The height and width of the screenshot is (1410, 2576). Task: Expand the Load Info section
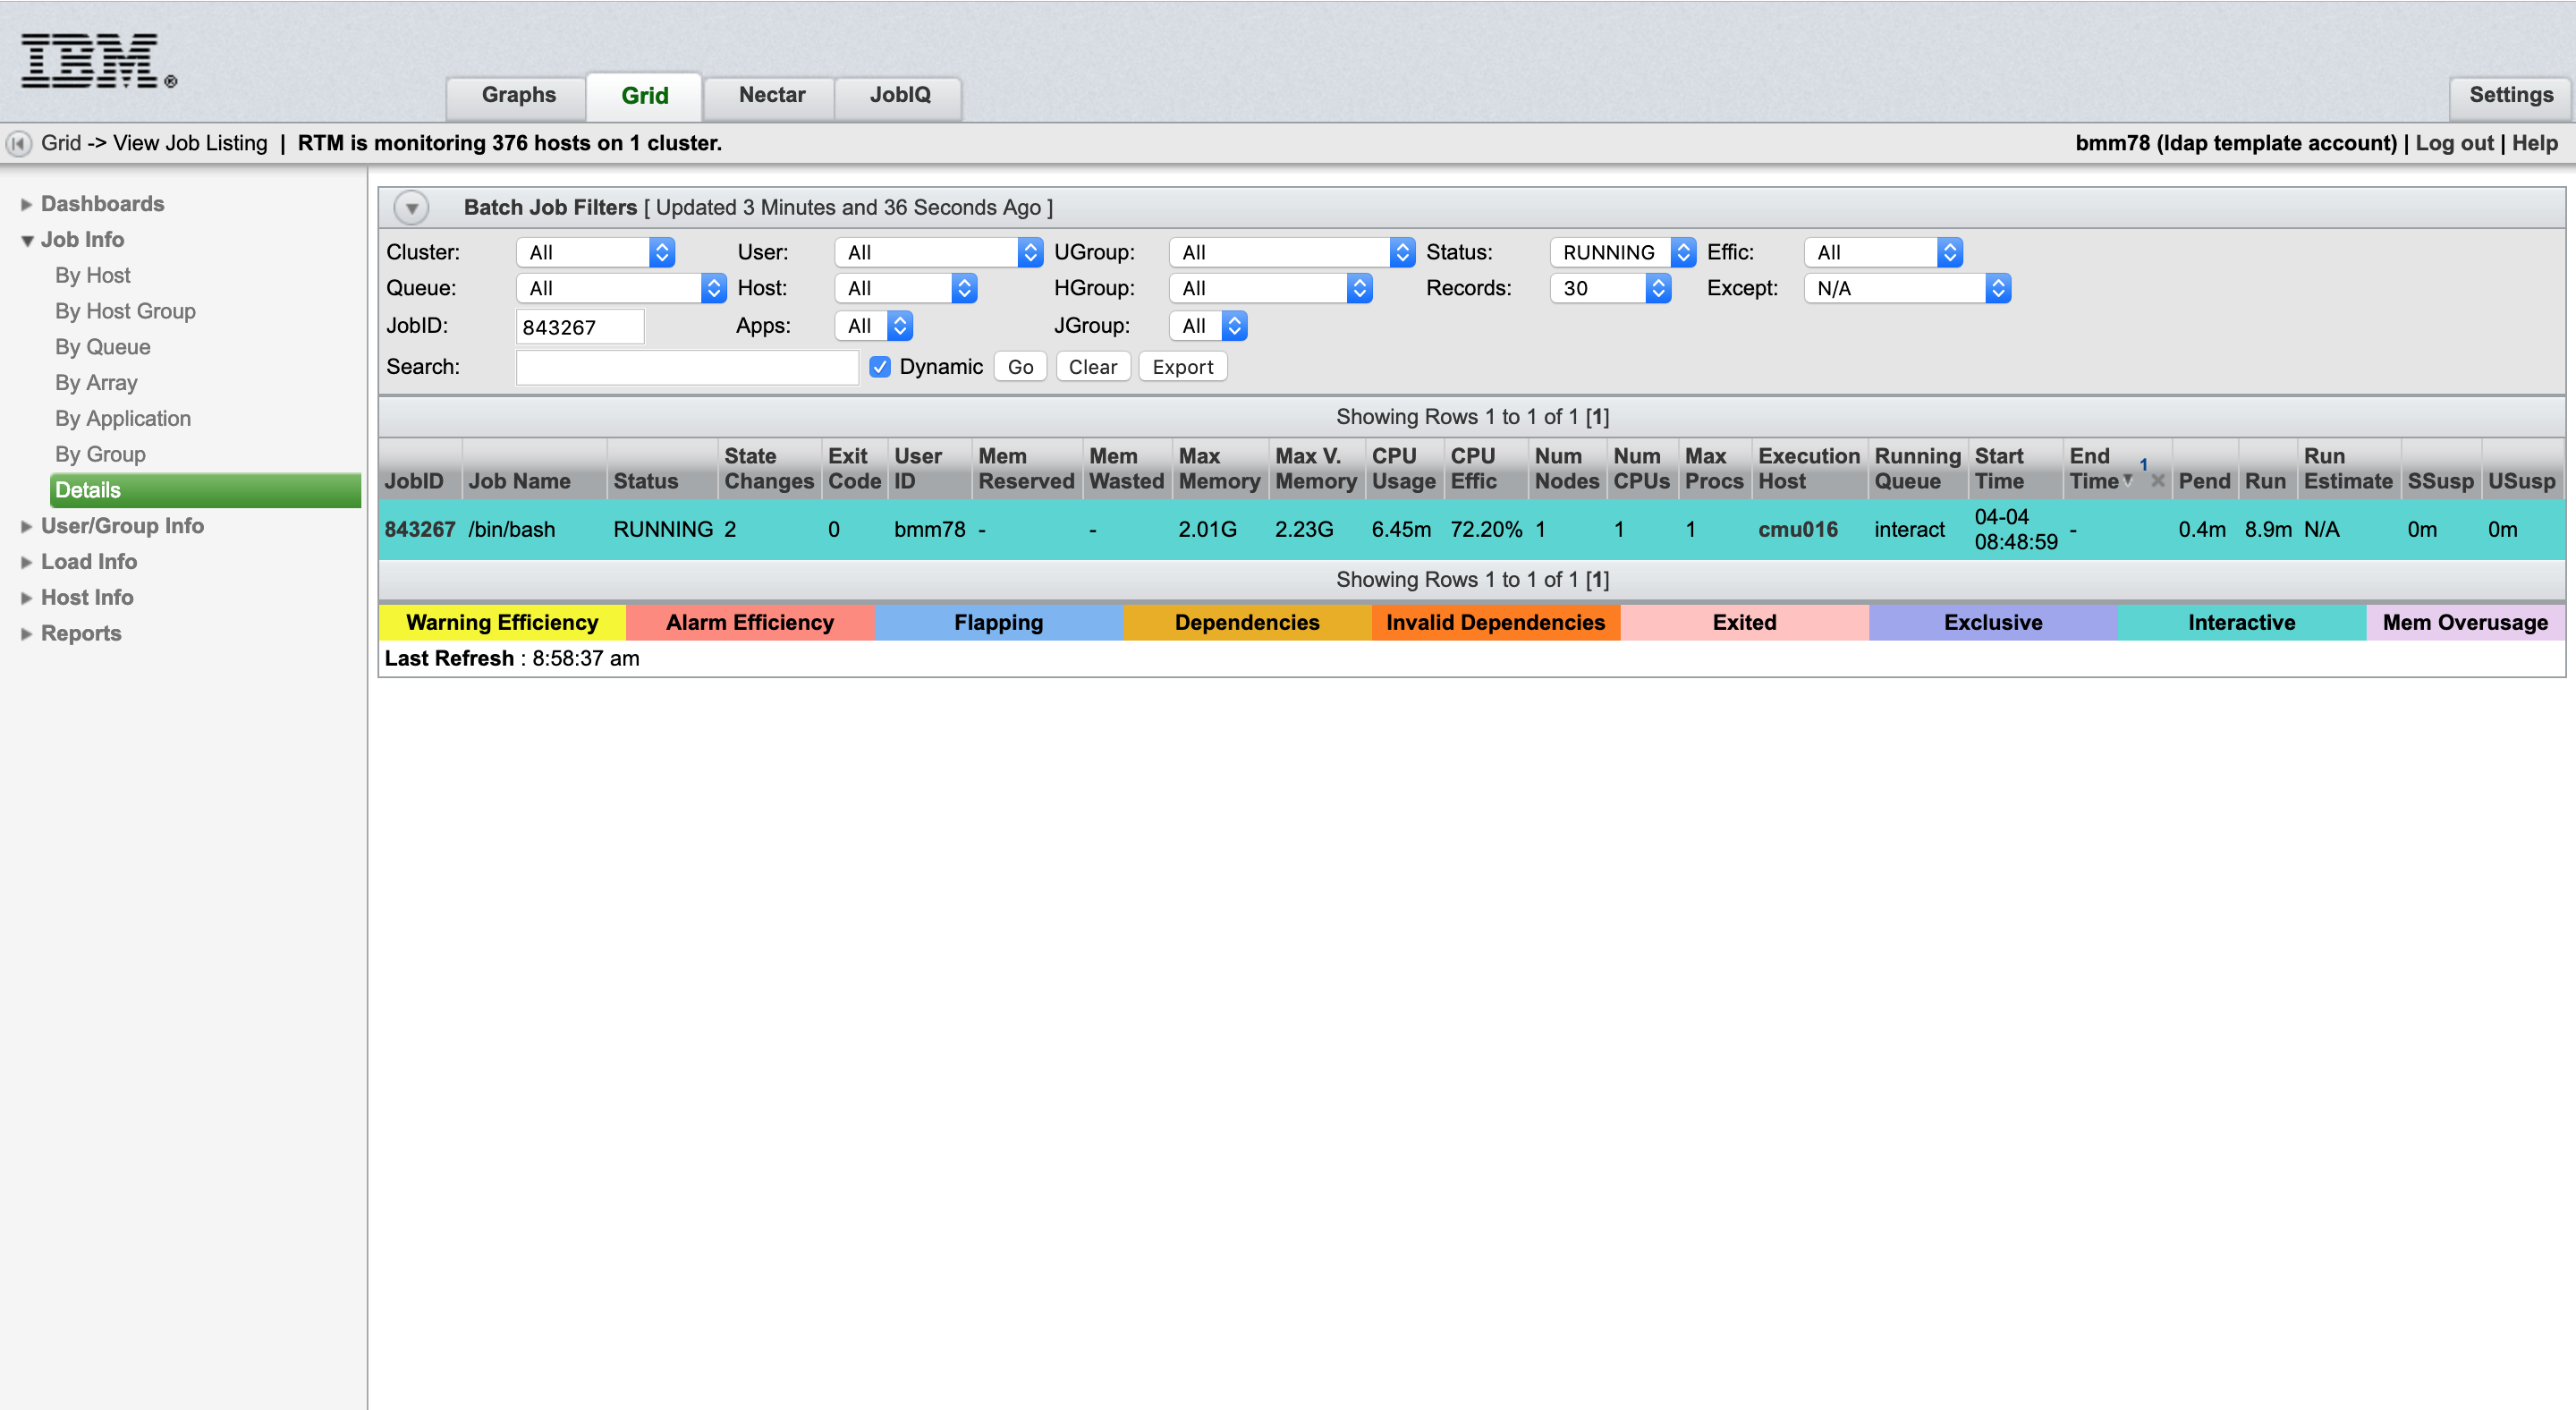88,562
